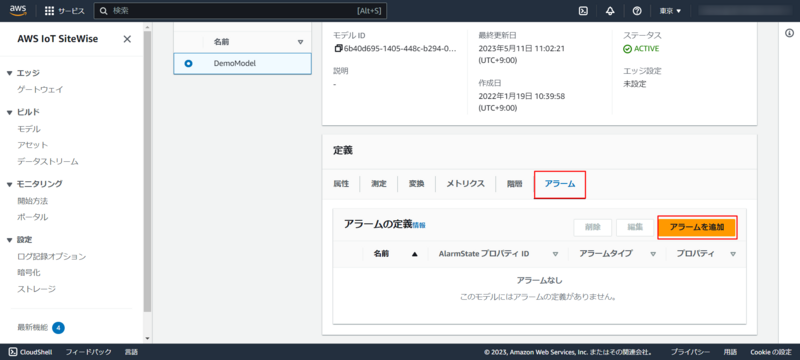Open the CloudShell icon in top bar
This screenshot has height=360, width=800.
583,11
